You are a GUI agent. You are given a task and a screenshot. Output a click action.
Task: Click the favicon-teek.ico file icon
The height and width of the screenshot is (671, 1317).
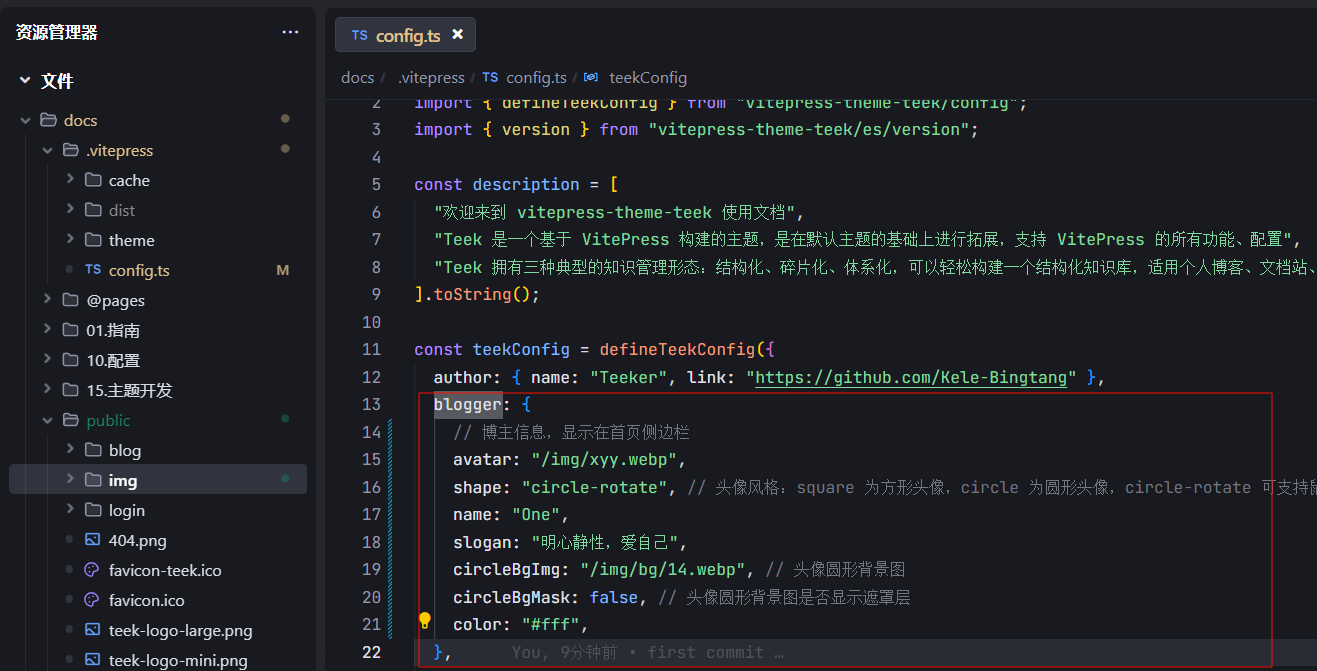93,570
